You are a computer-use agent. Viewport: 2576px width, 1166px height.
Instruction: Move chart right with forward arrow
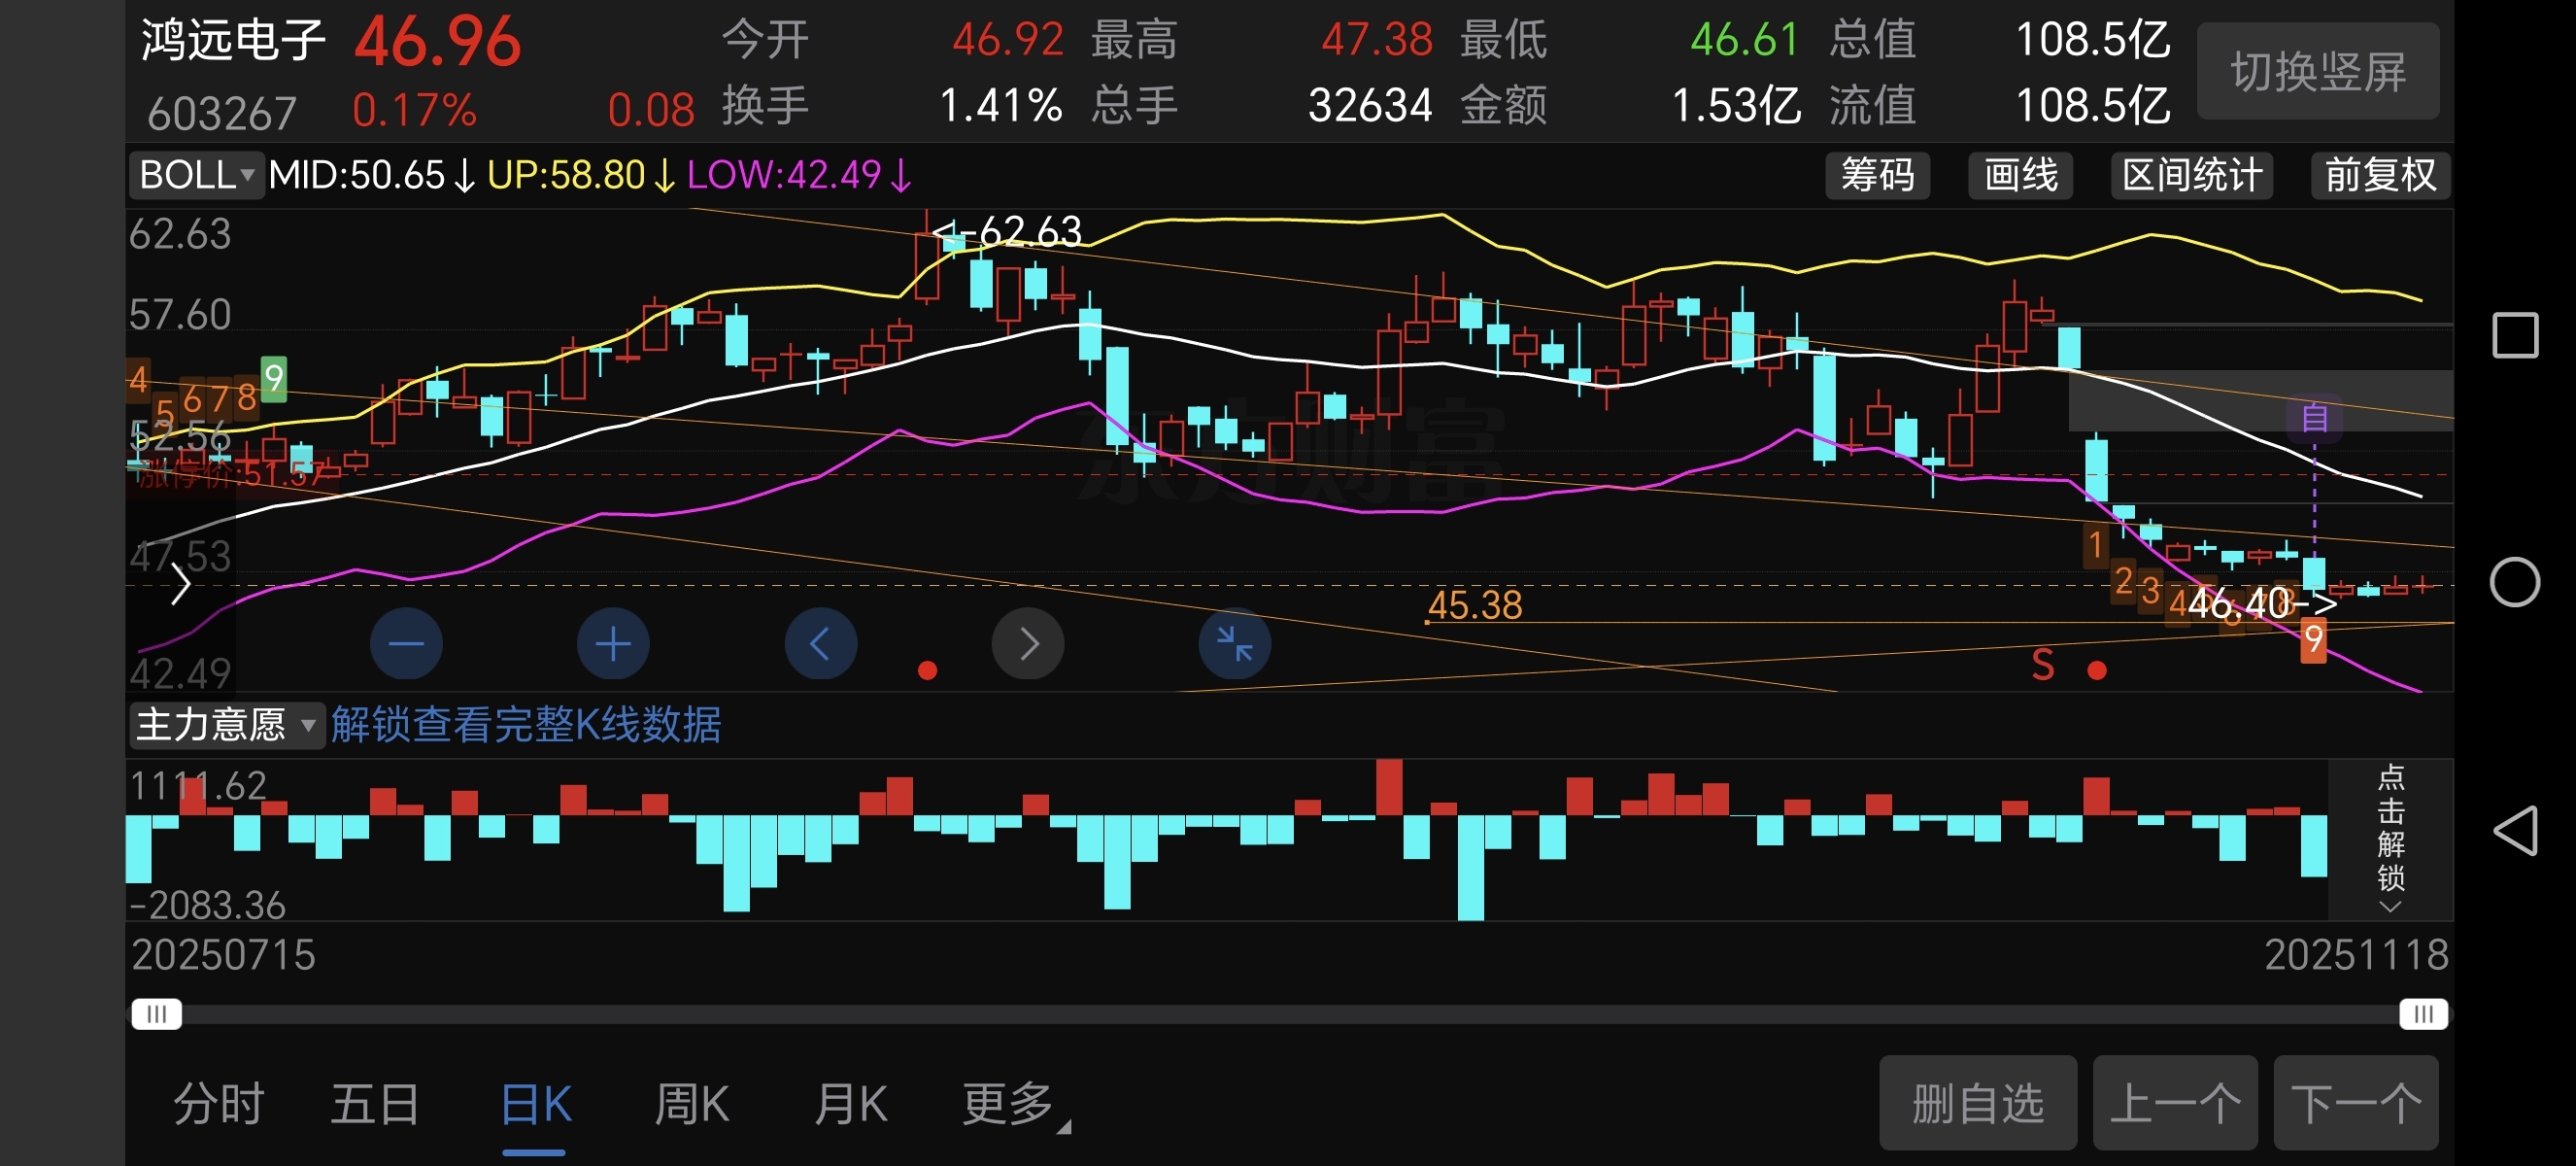coord(1027,643)
